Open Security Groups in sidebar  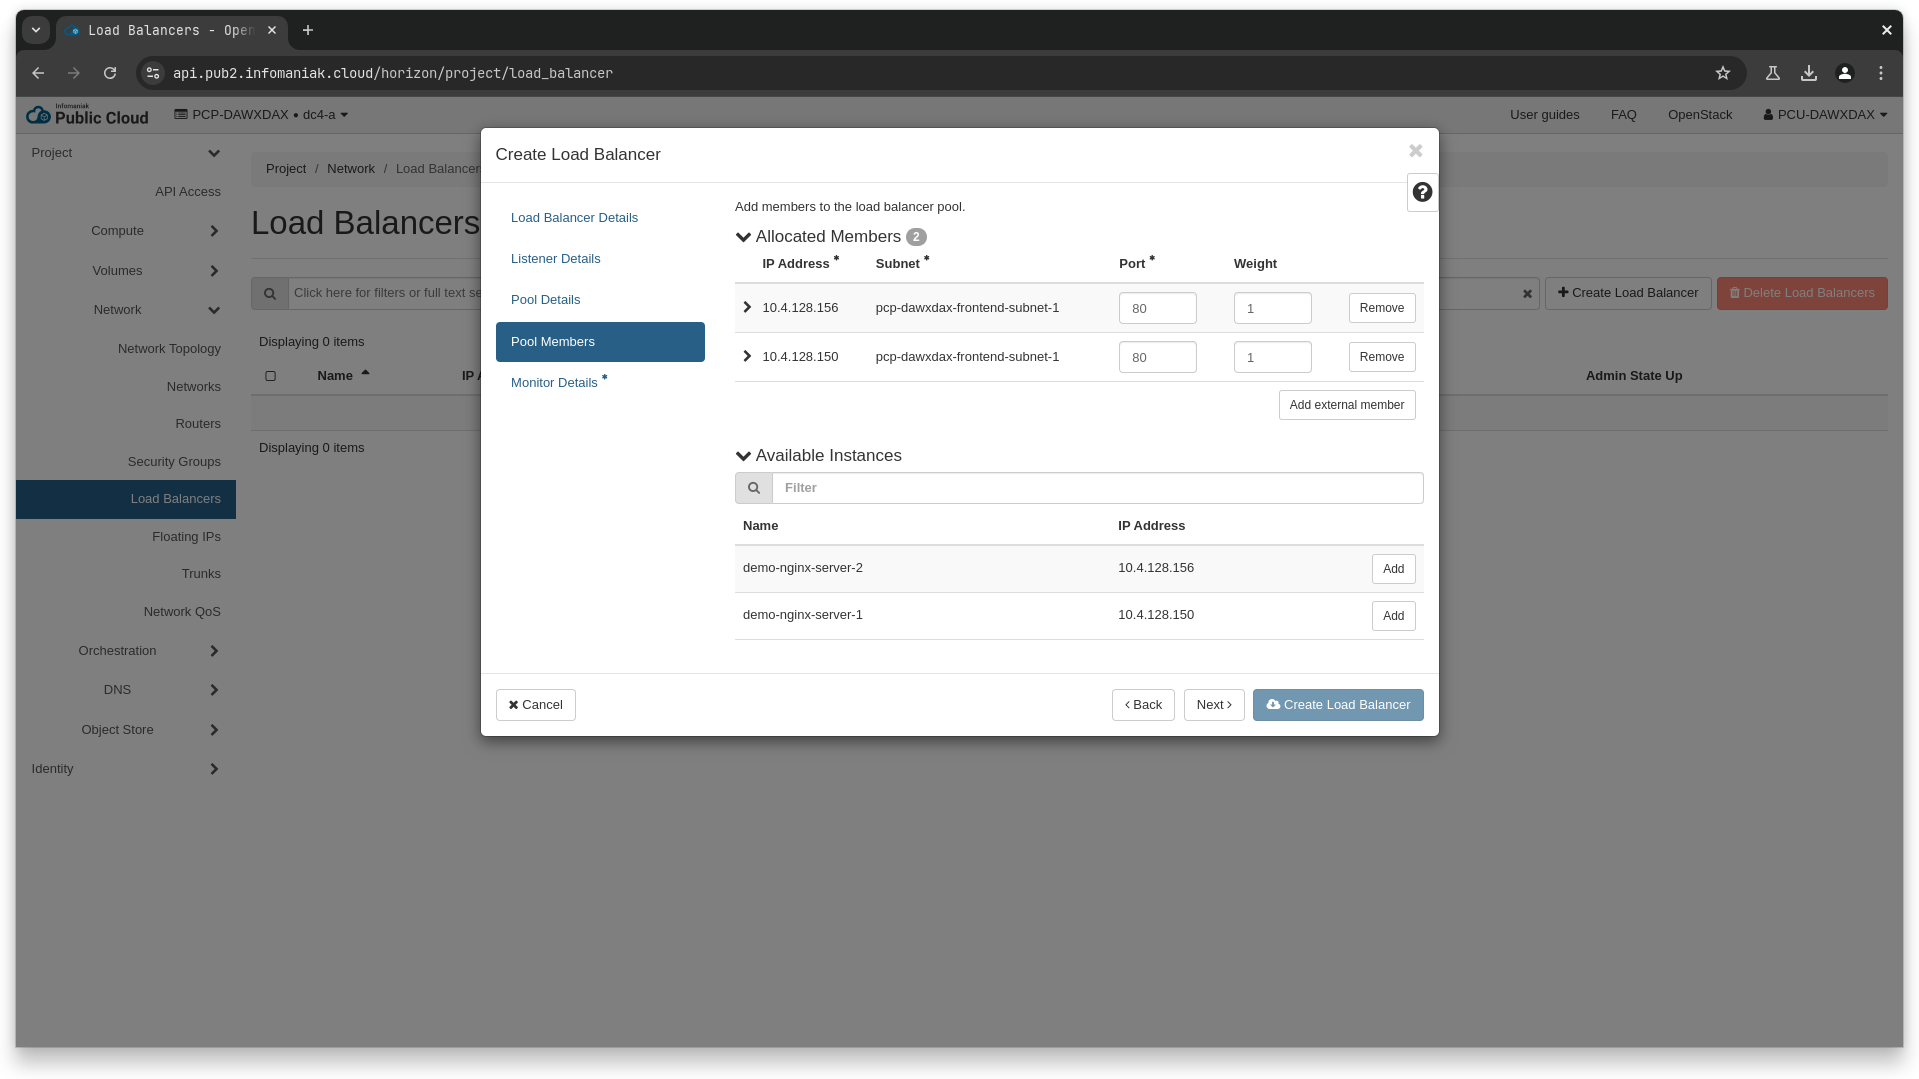[x=174, y=462]
